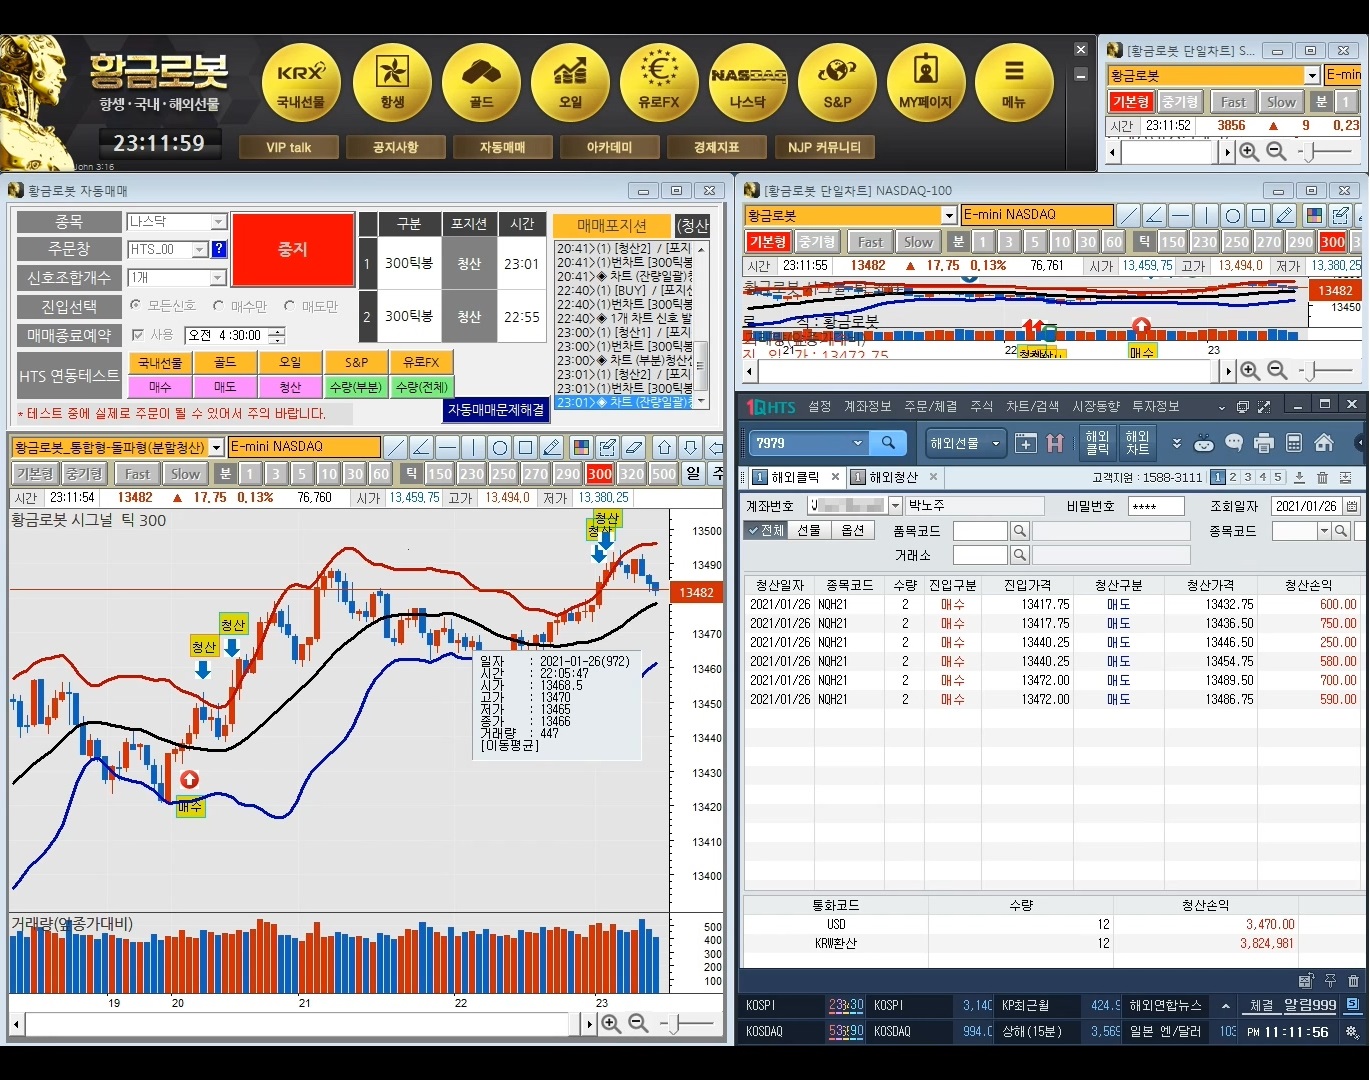Select 모든신호 radio button
This screenshot has height=1080, width=1370.
coord(135,305)
